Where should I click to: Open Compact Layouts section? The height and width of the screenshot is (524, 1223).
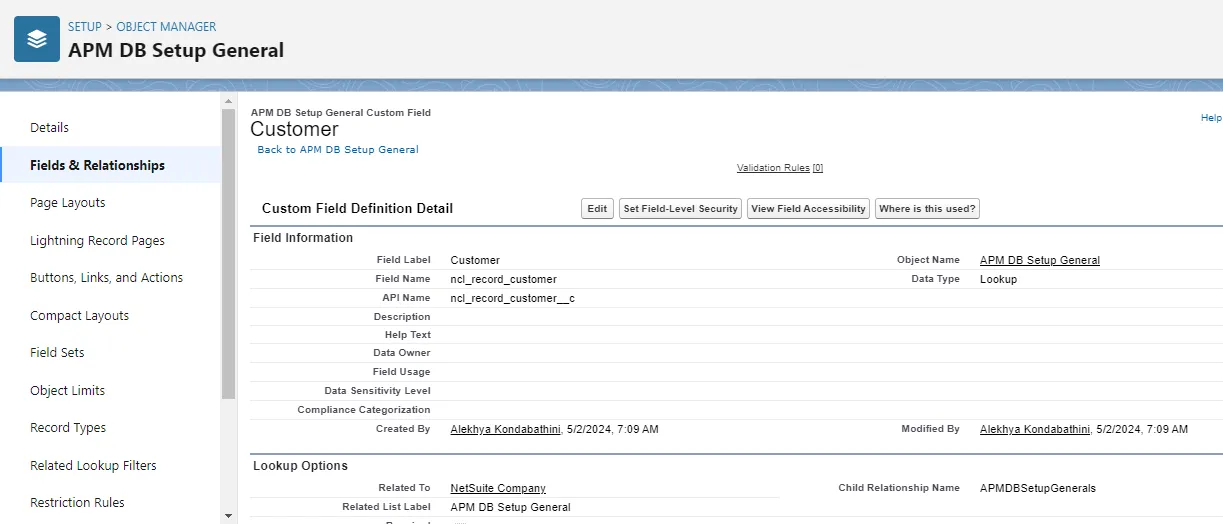[x=80, y=316]
